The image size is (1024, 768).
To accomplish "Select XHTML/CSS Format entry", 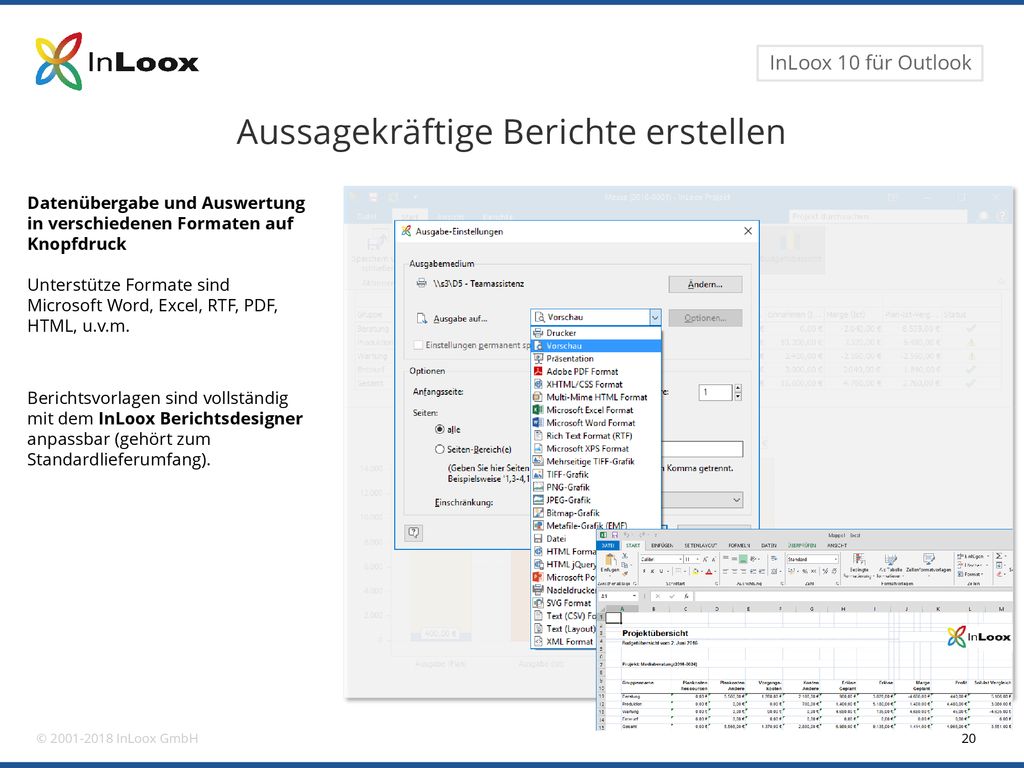I will click(596, 385).
